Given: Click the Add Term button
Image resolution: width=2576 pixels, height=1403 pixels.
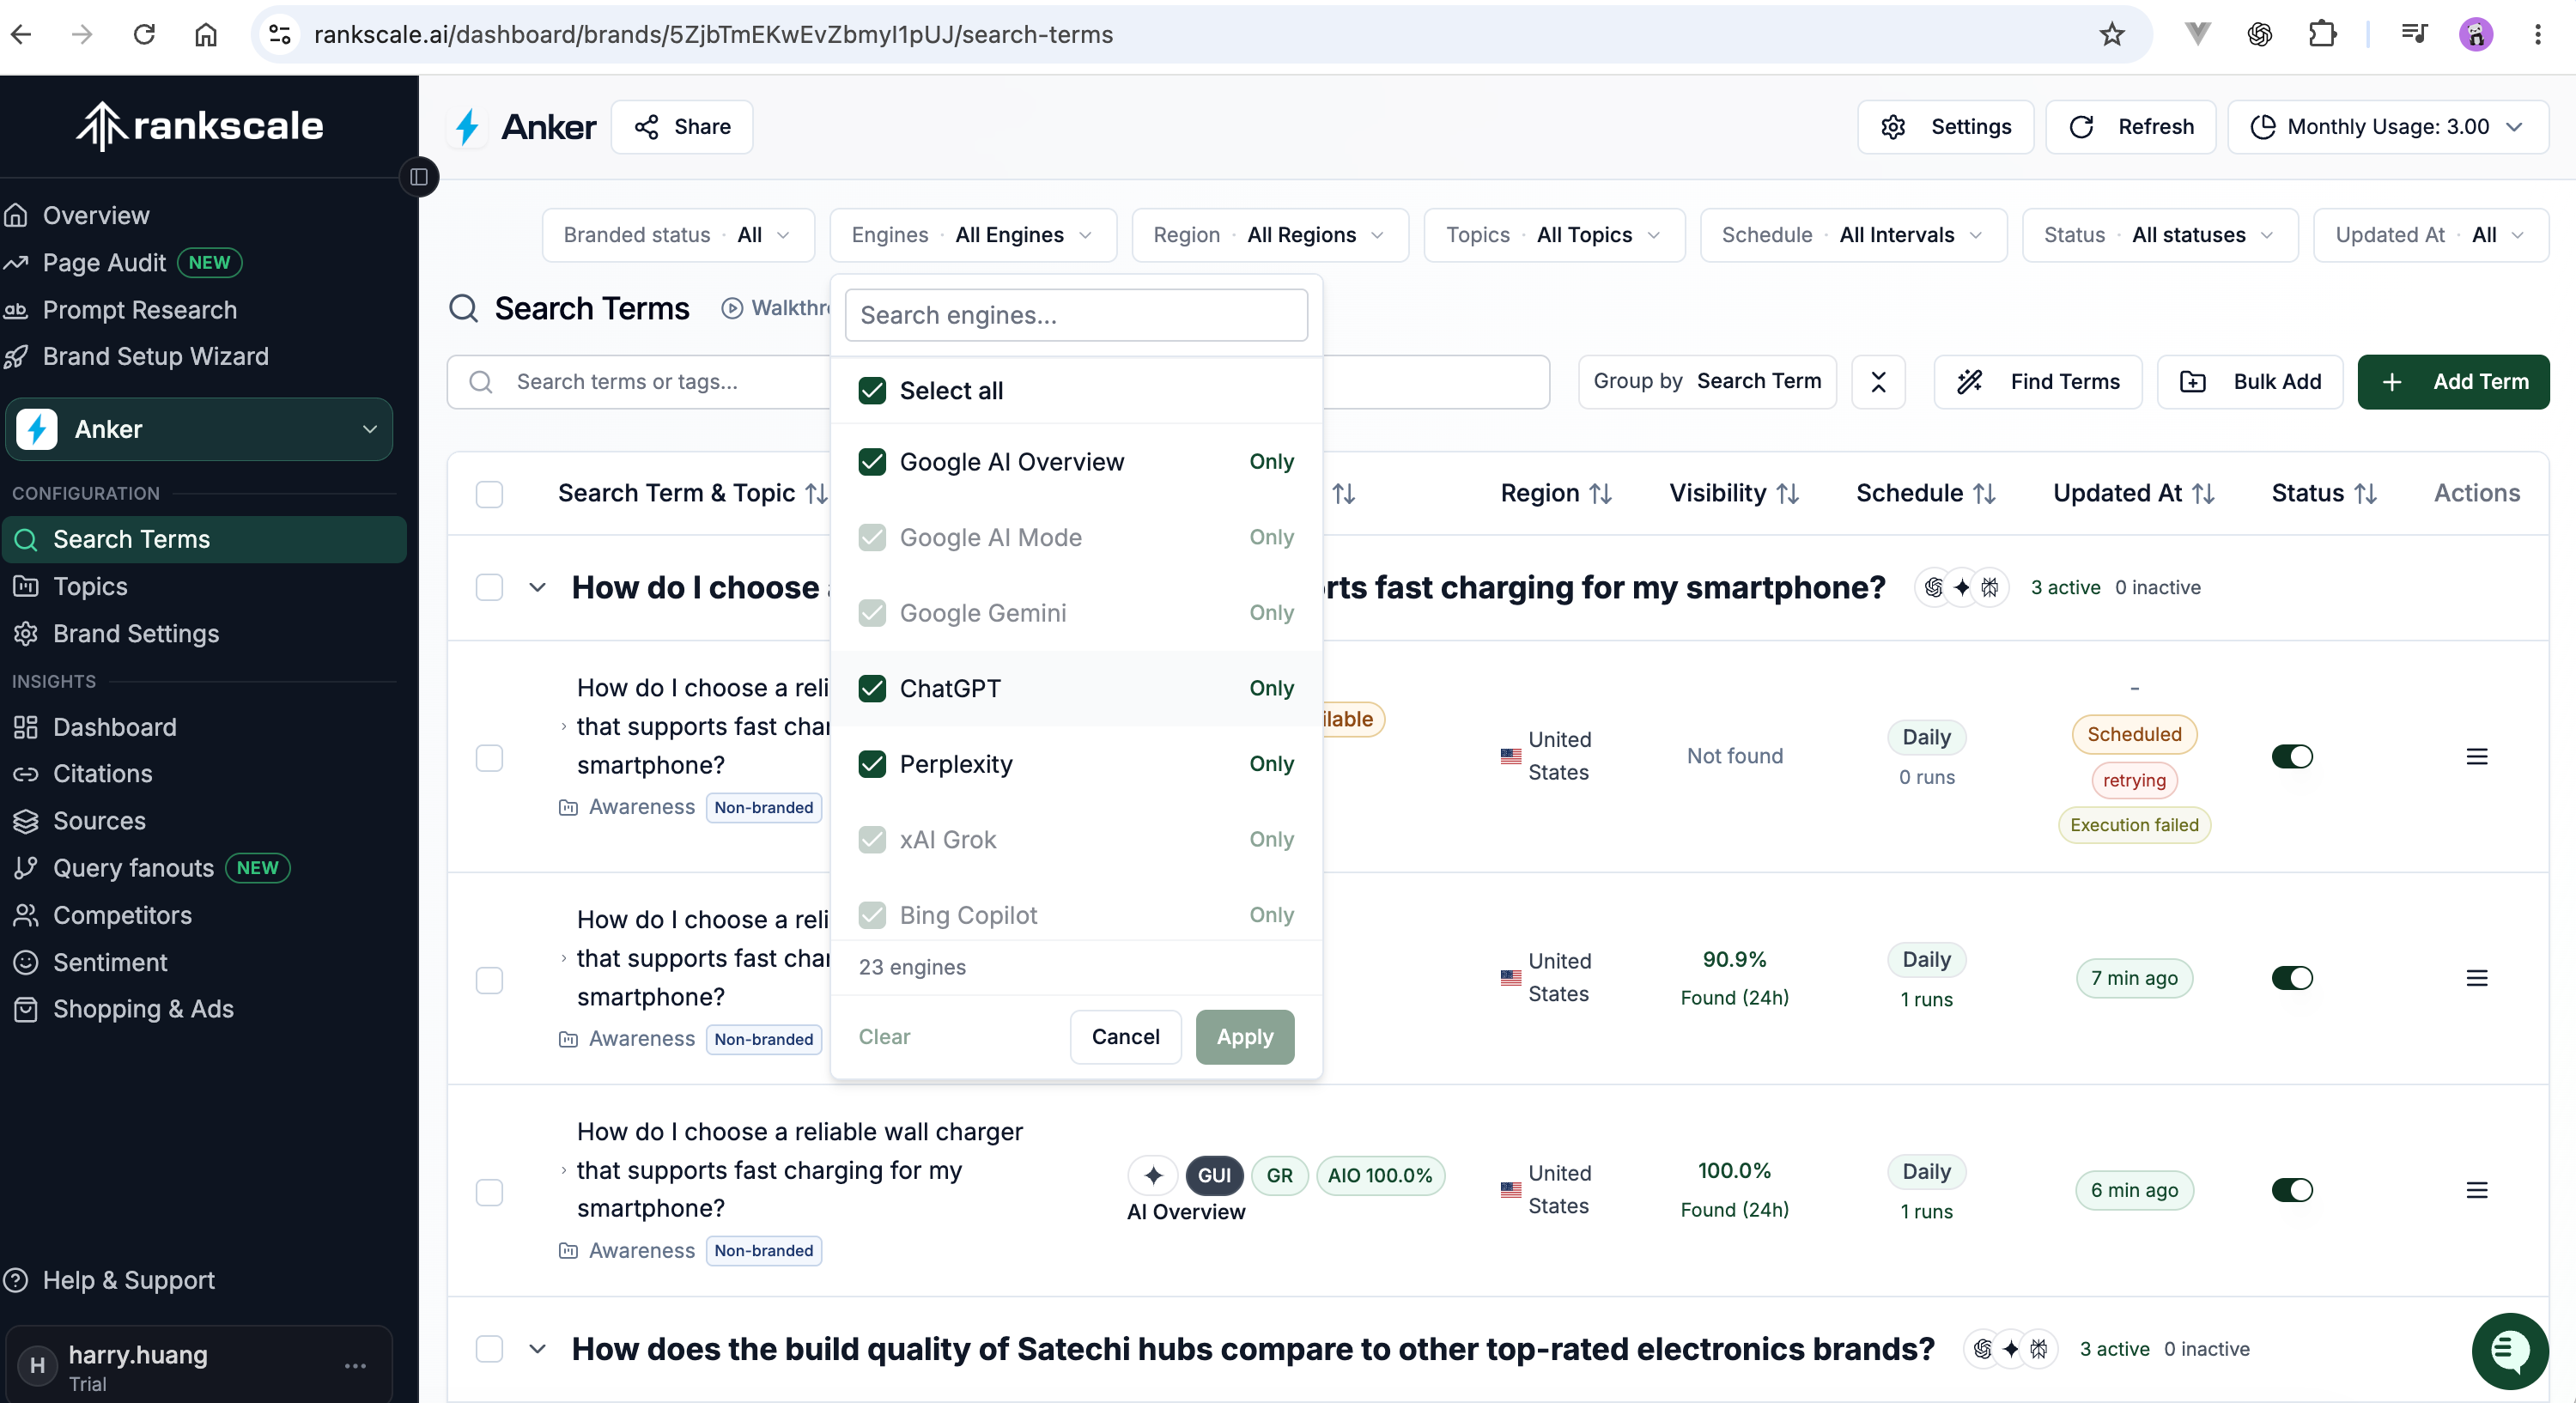Looking at the screenshot, I should point(2453,382).
